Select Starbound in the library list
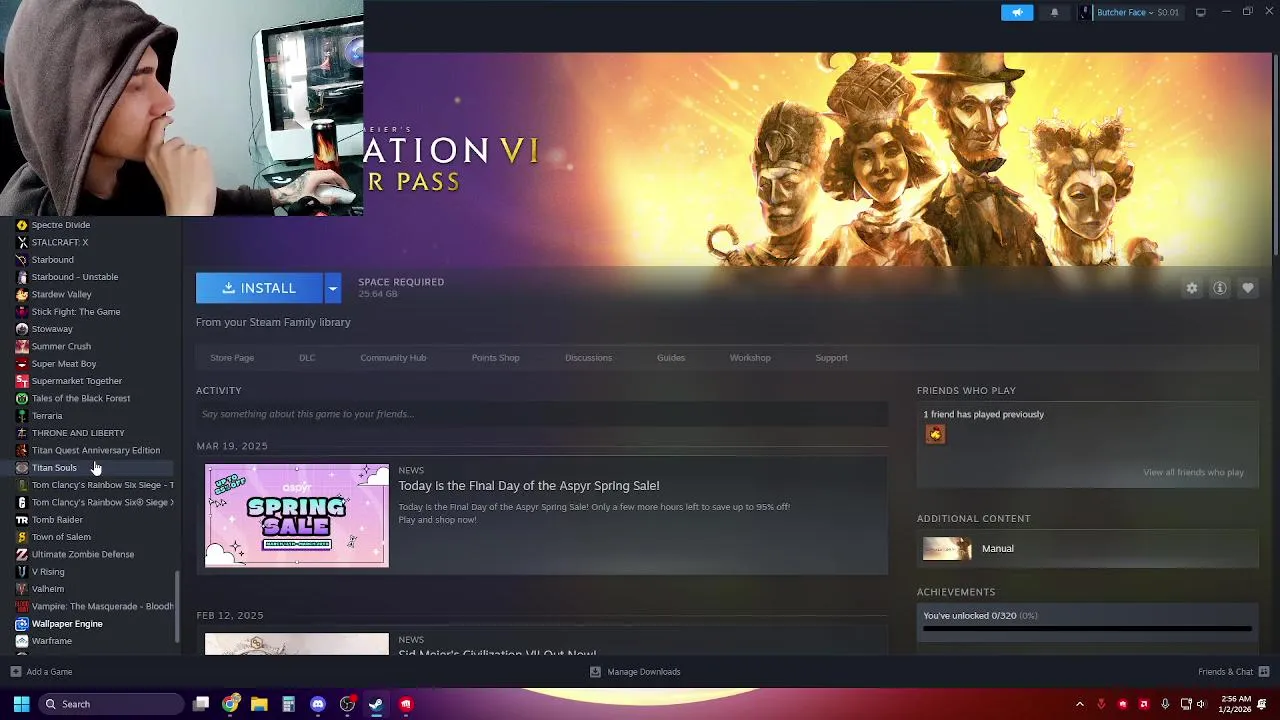 (x=52, y=260)
